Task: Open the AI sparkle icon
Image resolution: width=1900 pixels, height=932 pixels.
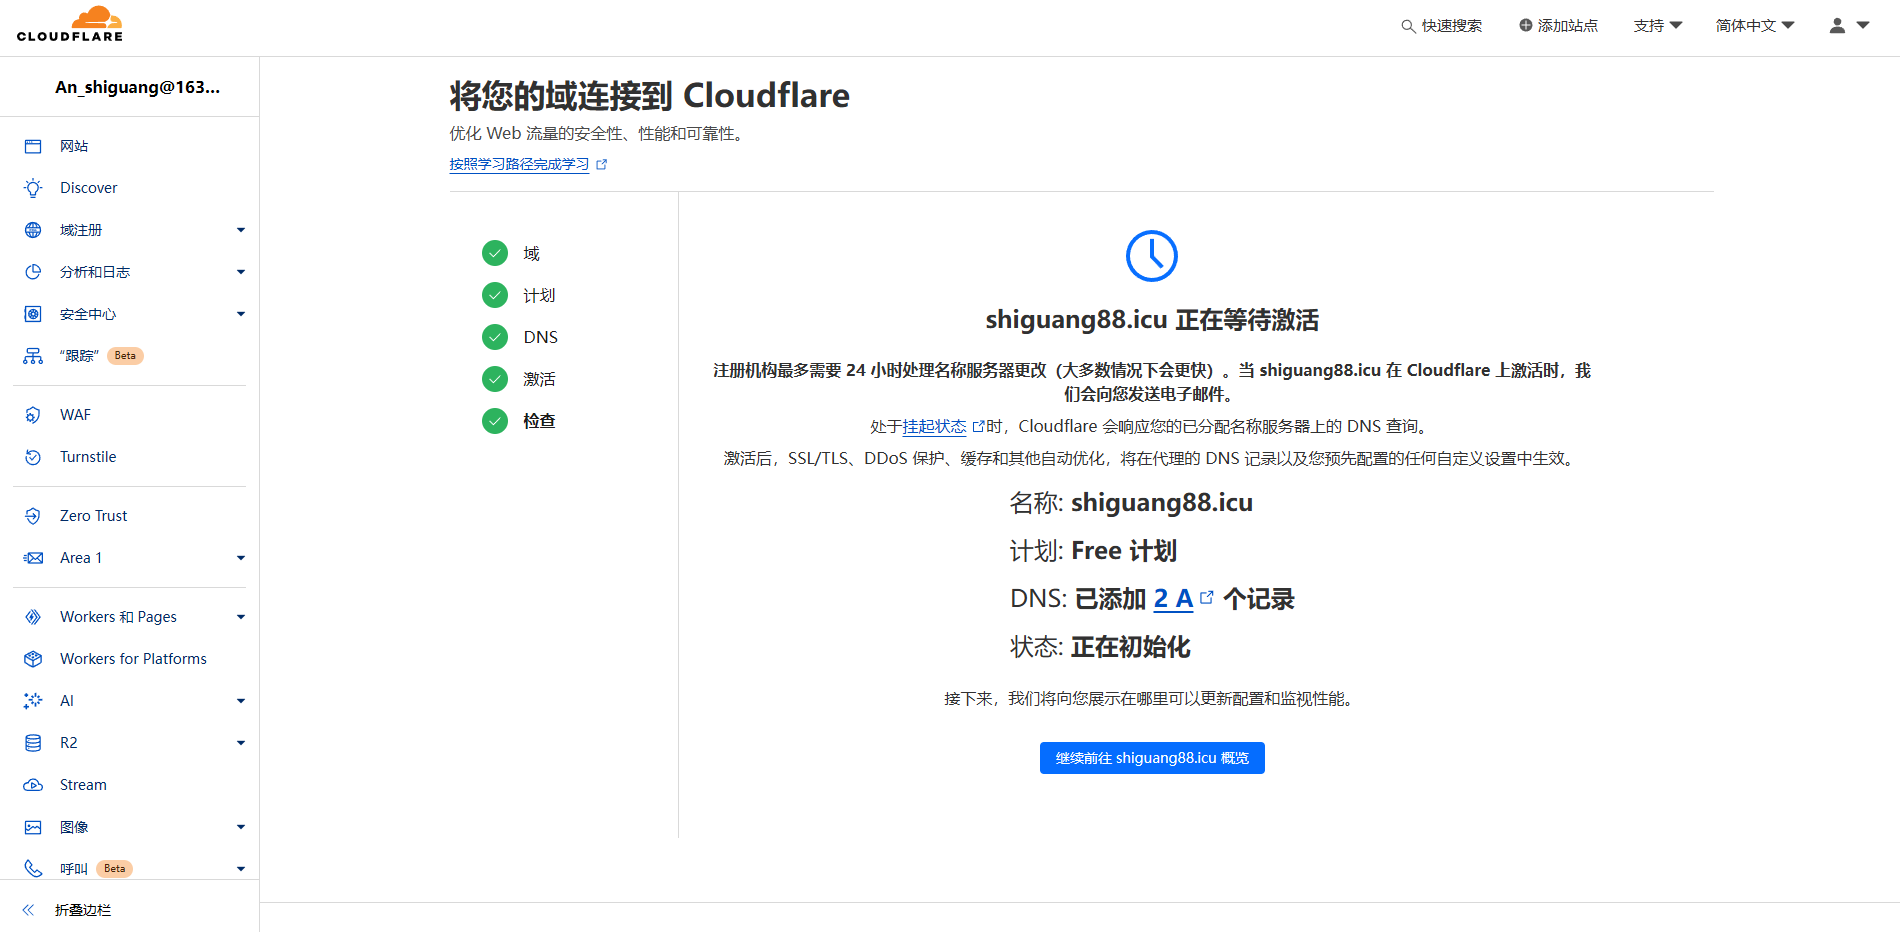Action: point(33,701)
